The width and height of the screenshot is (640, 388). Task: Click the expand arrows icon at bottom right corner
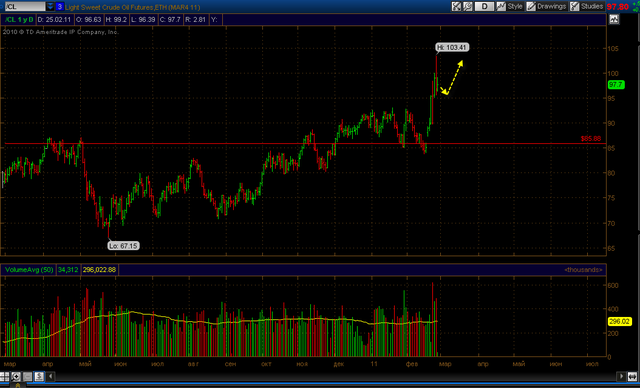pos(632,377)
